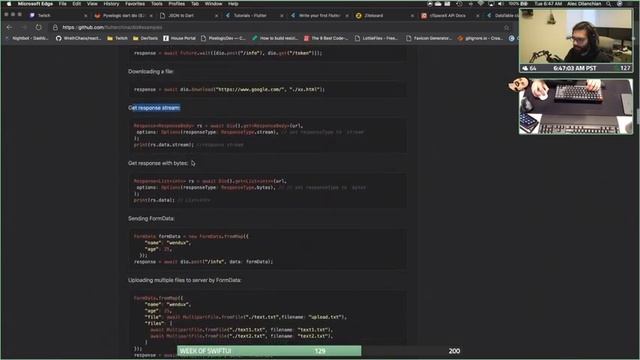Open the How to build bookmark
The height and width of the screenshot is (360, 640).
pyautogui.click(x=275, y=38)
